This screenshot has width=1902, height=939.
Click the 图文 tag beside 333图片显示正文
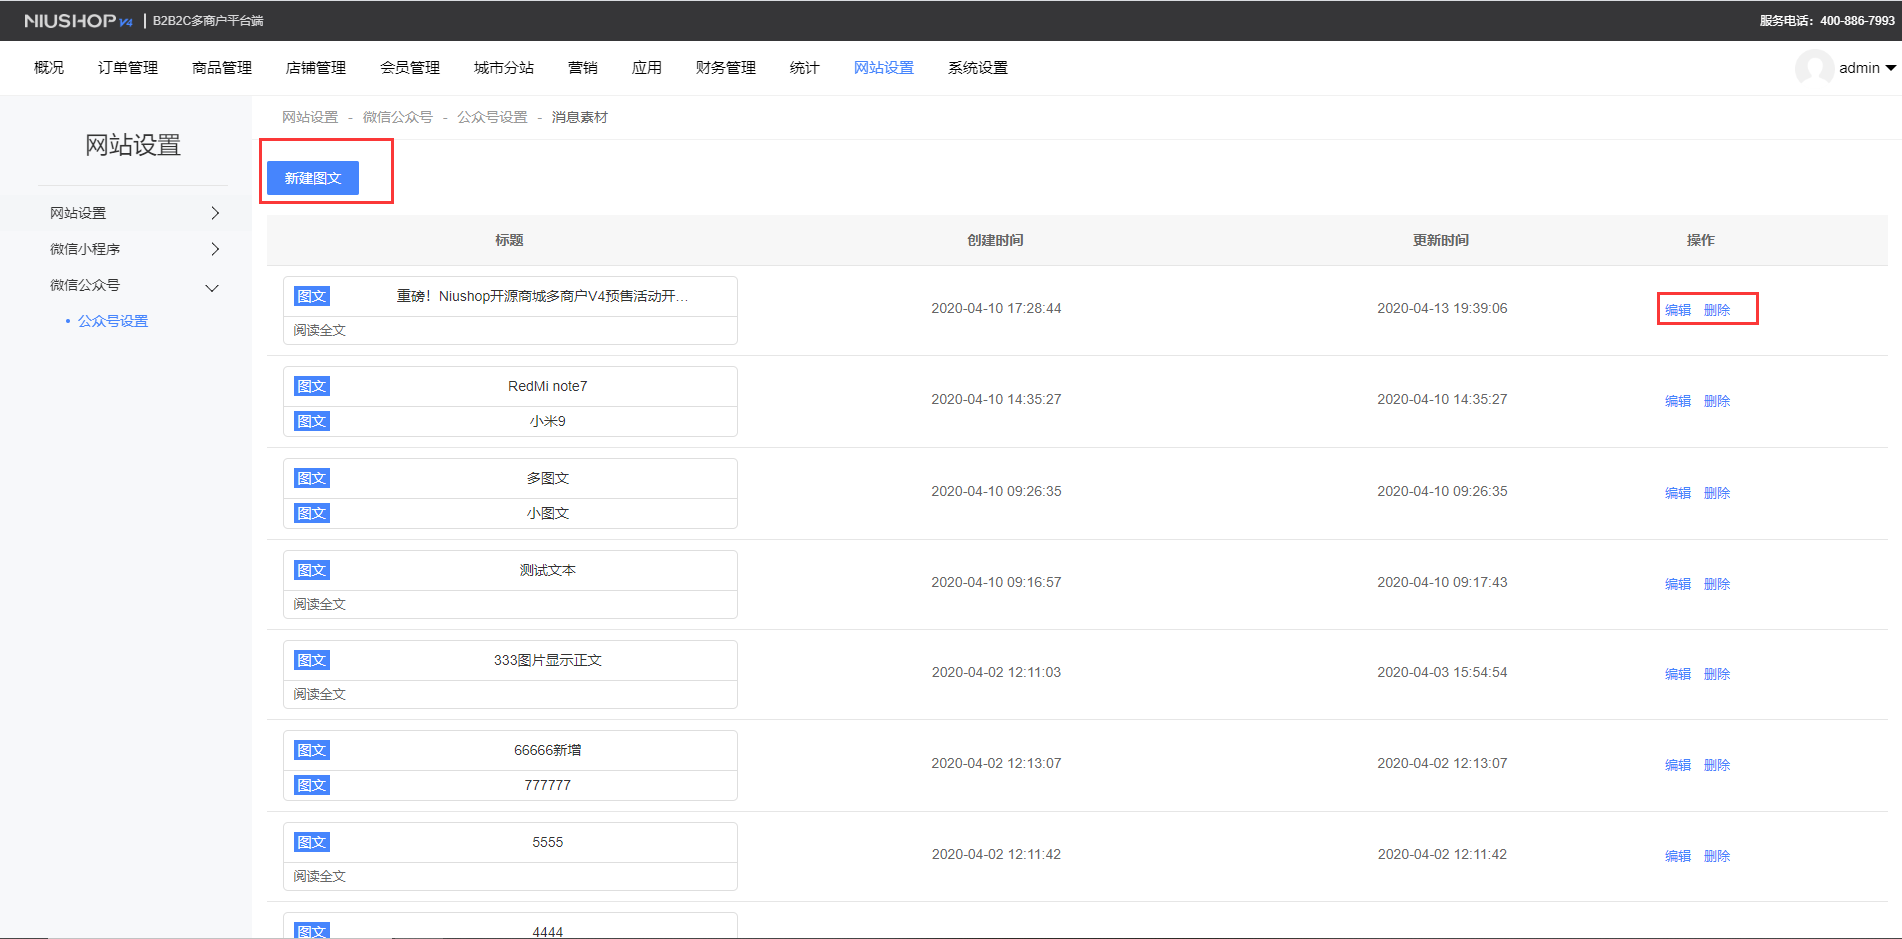click(312, 660)
